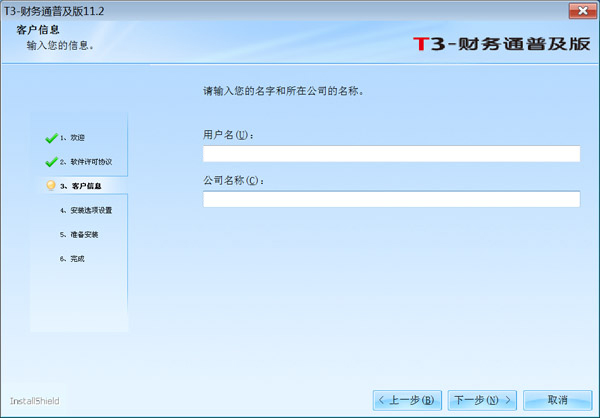600x418 pixels.
Task: Close the installer window with the X button
Action: click(x=577, y=9)
